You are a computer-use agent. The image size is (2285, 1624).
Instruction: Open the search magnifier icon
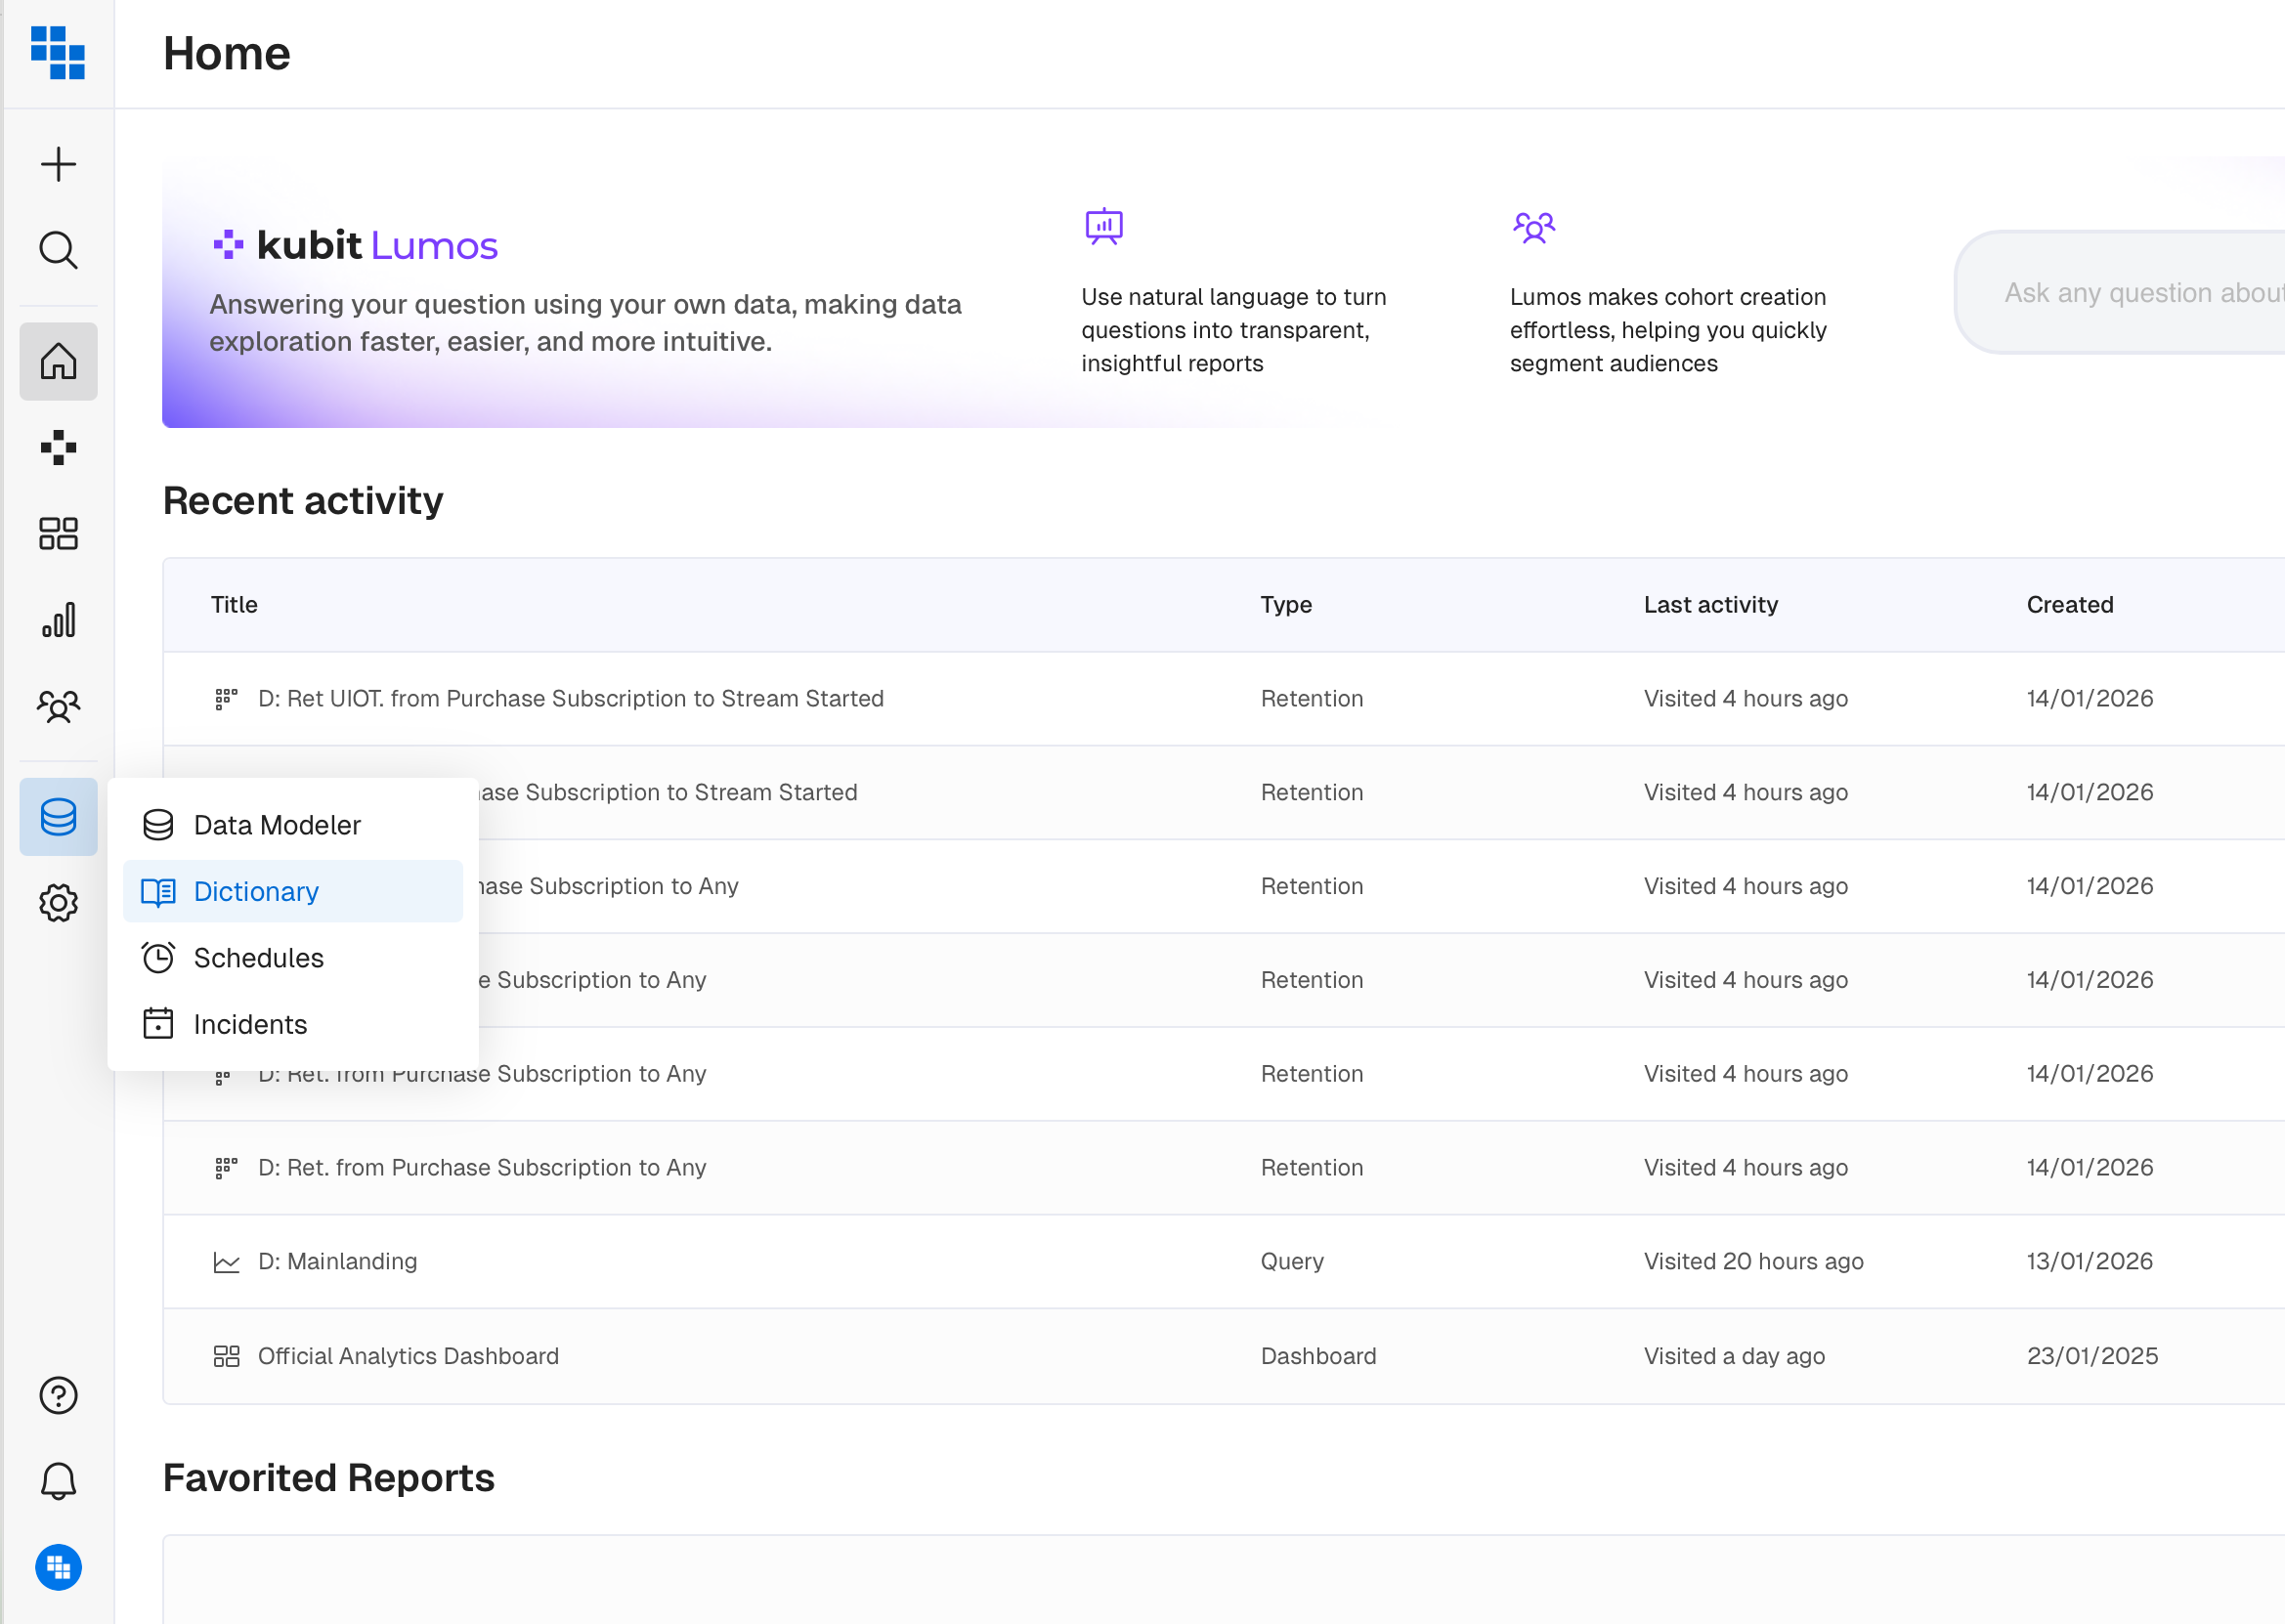point(58,250)
